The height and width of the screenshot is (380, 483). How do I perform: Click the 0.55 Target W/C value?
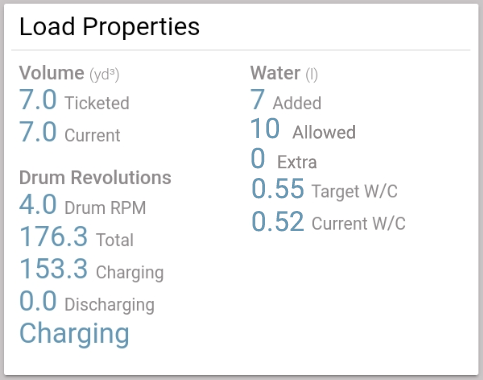[278, 189]
